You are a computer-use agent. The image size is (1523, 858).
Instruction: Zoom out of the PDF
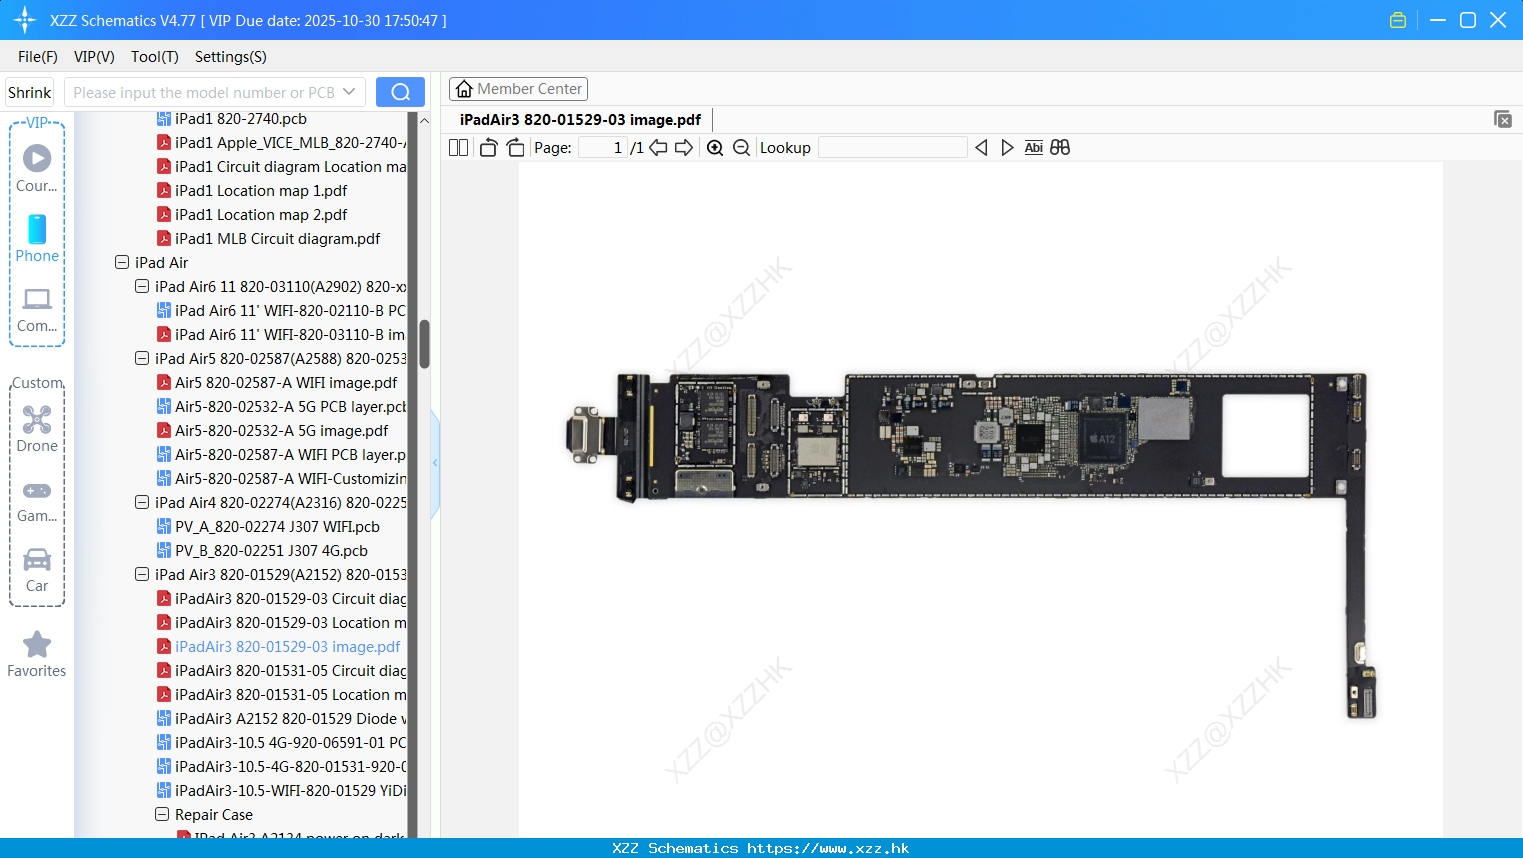click(741, 148)
